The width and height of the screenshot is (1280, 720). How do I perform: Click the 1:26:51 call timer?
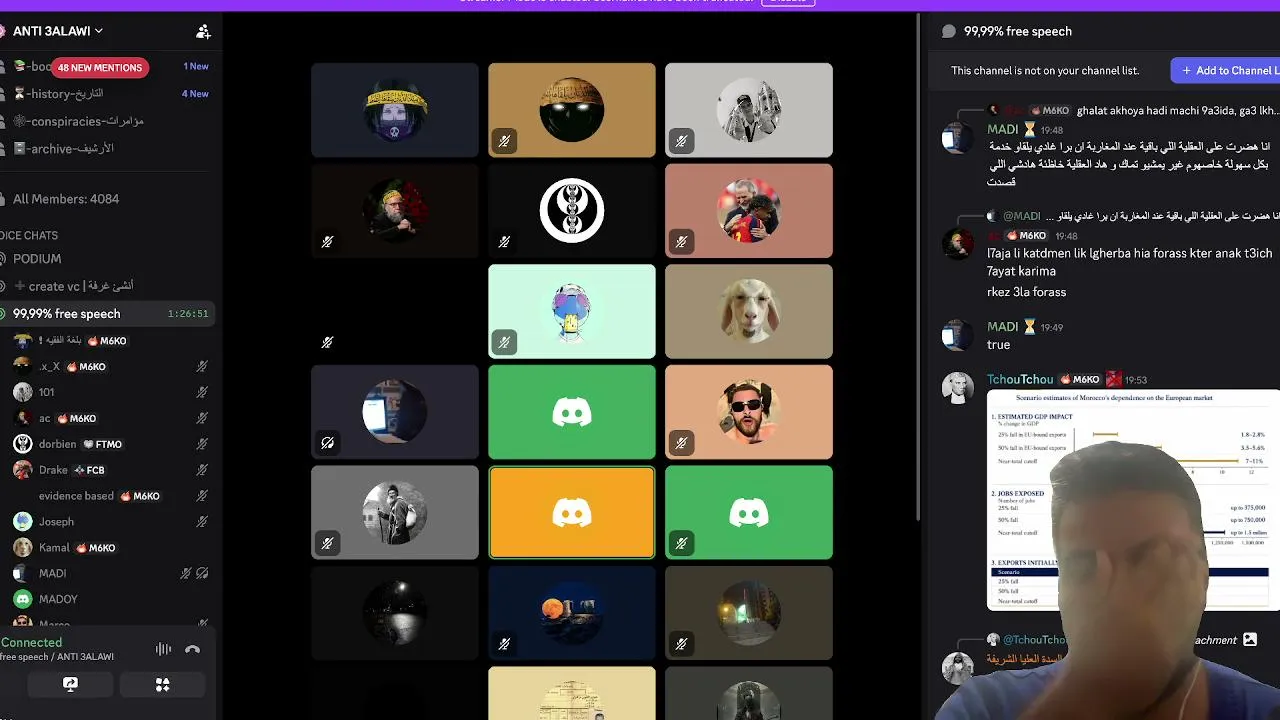(x=188, y=314)
